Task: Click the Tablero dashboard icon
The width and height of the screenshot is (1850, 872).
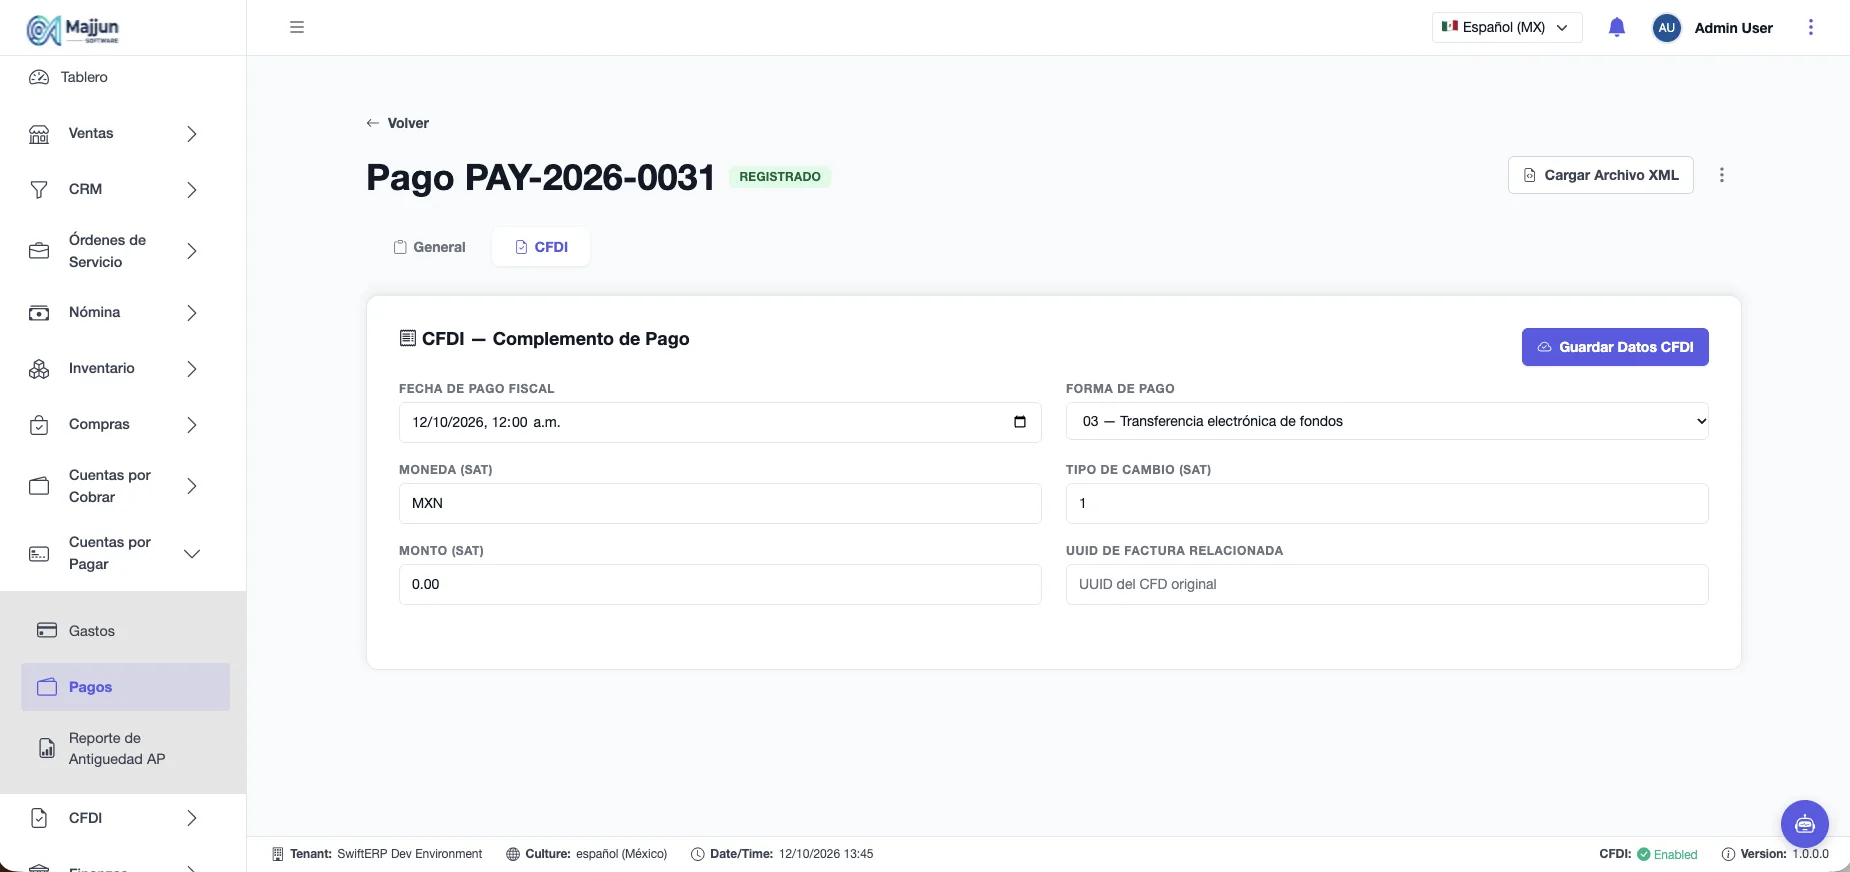Action: click(x=39, y=77)
